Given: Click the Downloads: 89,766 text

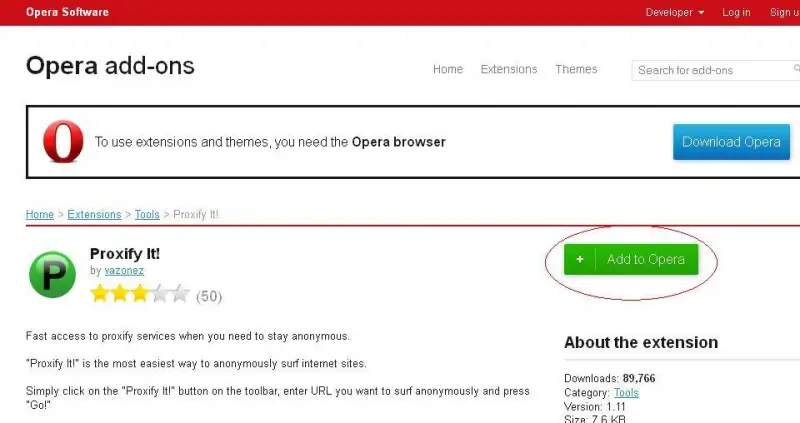Looking at the screenshot, I should pos(610,378).
